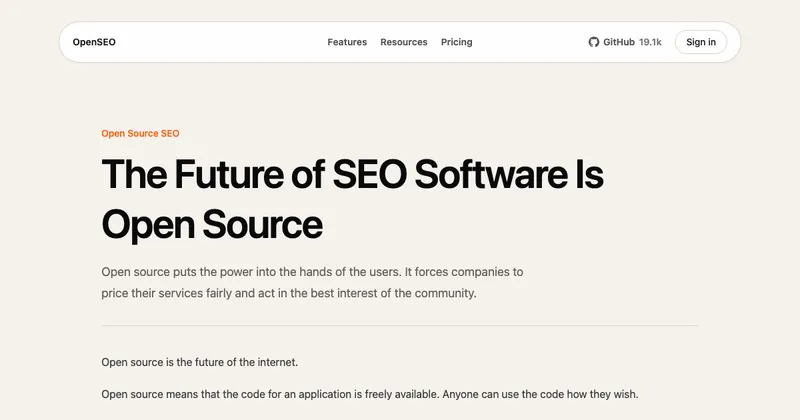Click the orange Open Source SEO label
800x420 pixels.
[x=140, y=134]
